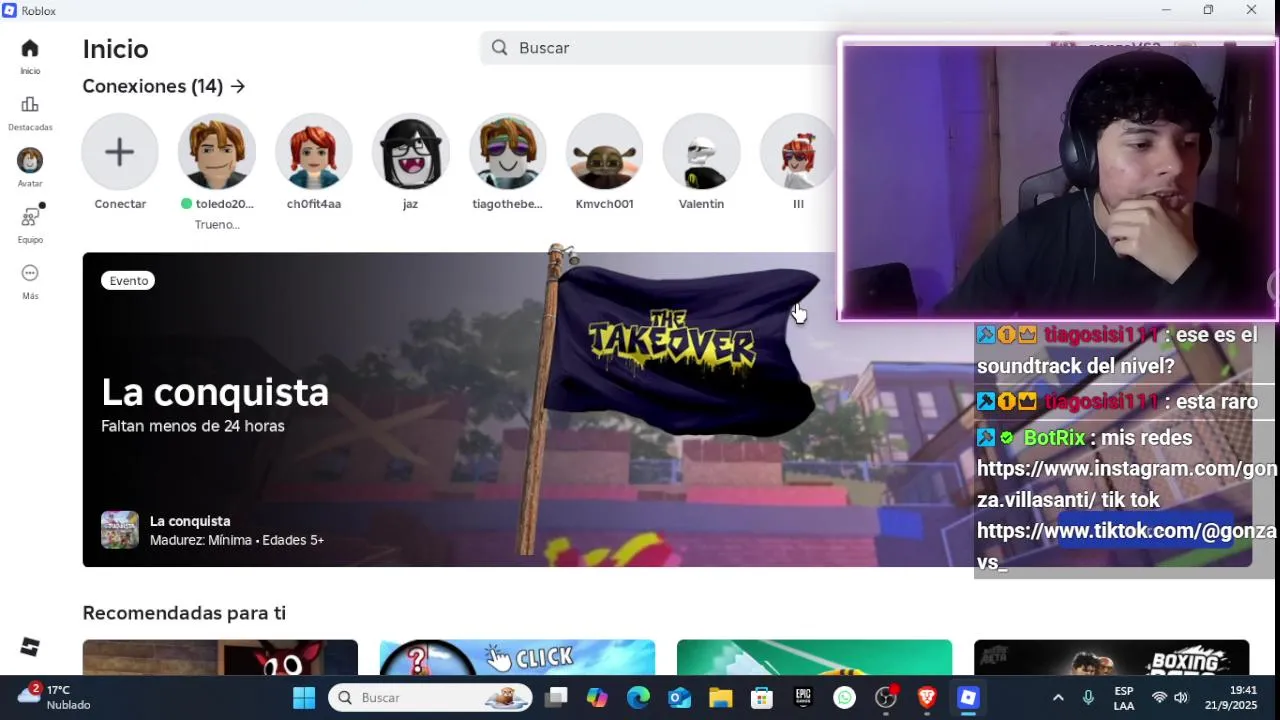Open Epic Games launcher from taskbar

point(803,698)
